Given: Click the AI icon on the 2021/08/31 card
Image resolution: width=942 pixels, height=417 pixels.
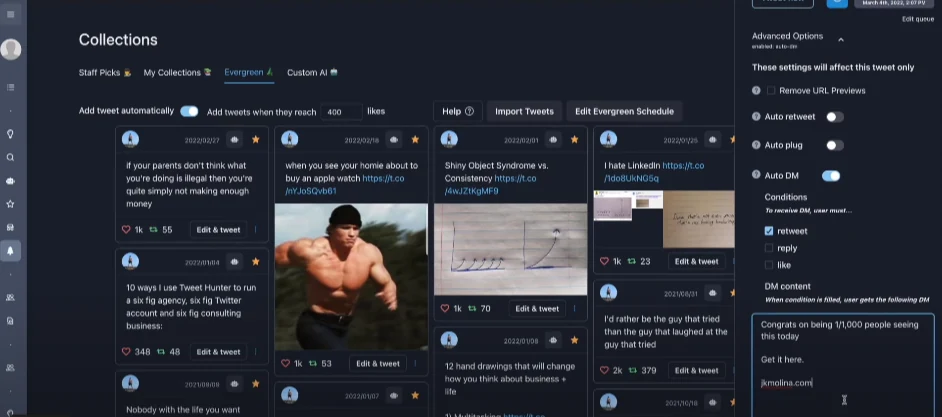Looking at the screenshot, I should pyautogui.click(x=713, y=293).
